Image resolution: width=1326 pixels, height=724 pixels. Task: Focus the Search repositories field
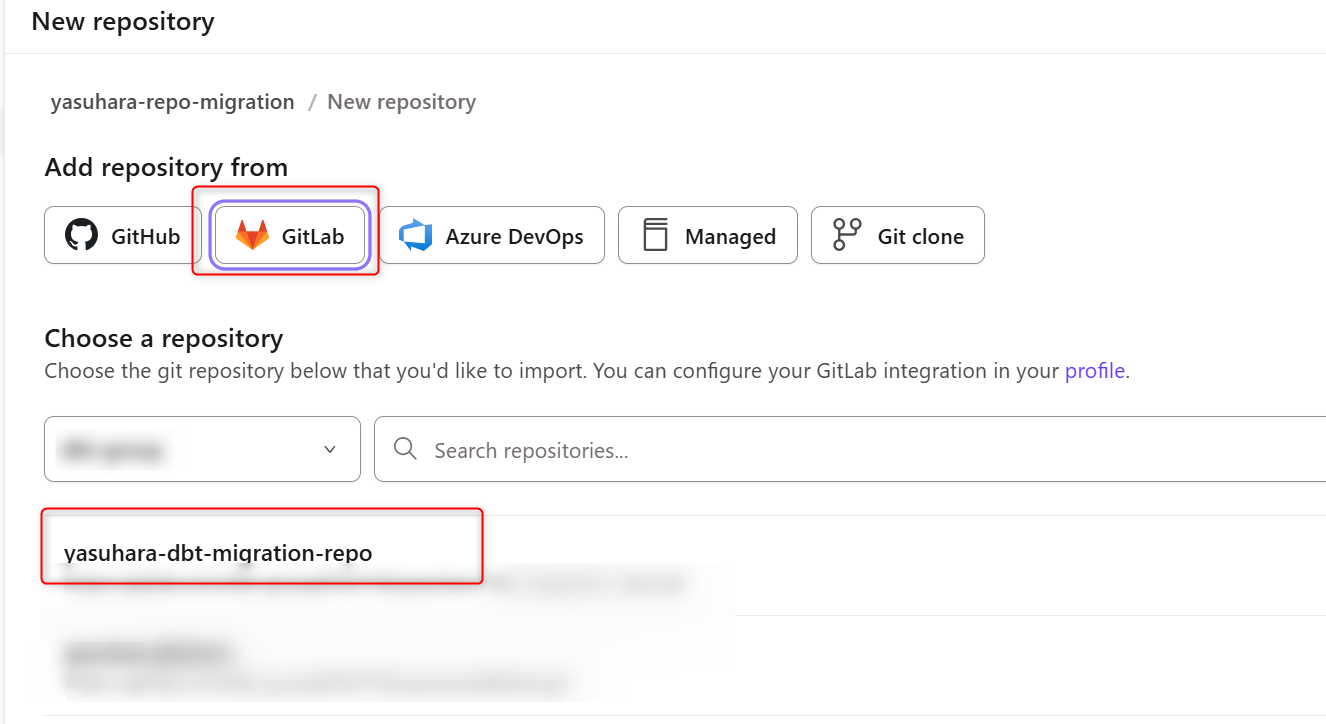850,450
